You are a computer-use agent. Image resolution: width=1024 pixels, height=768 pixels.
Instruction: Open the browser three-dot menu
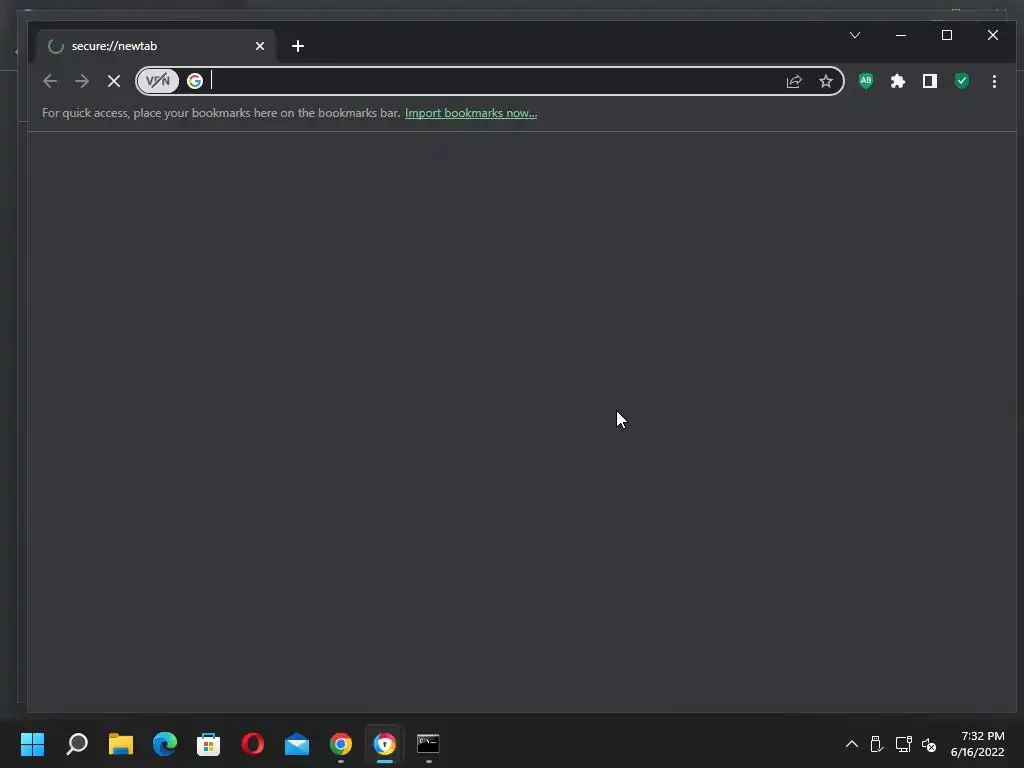[994, 81]
